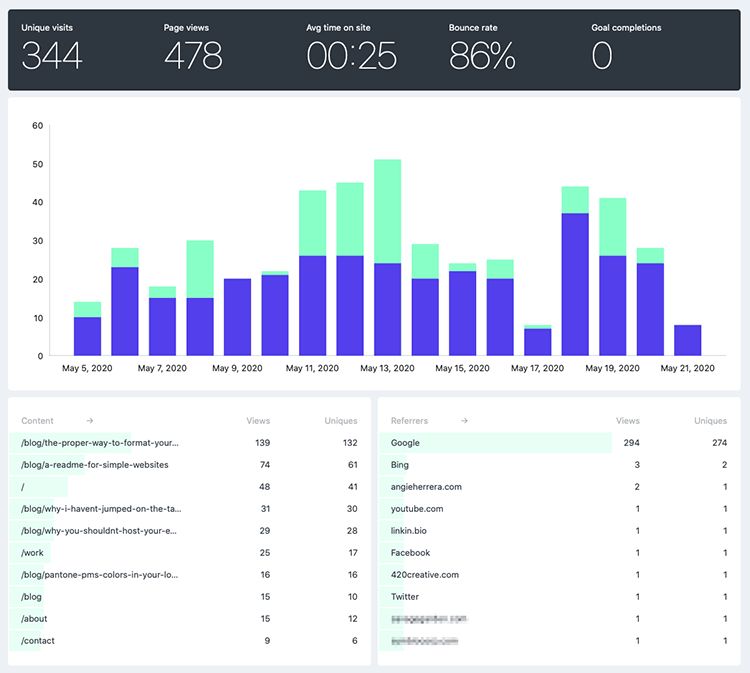The height and width of the screenshot is (673, 750).
Task: Click the Views column header in Content table
Action: click(x=258, y=421)
